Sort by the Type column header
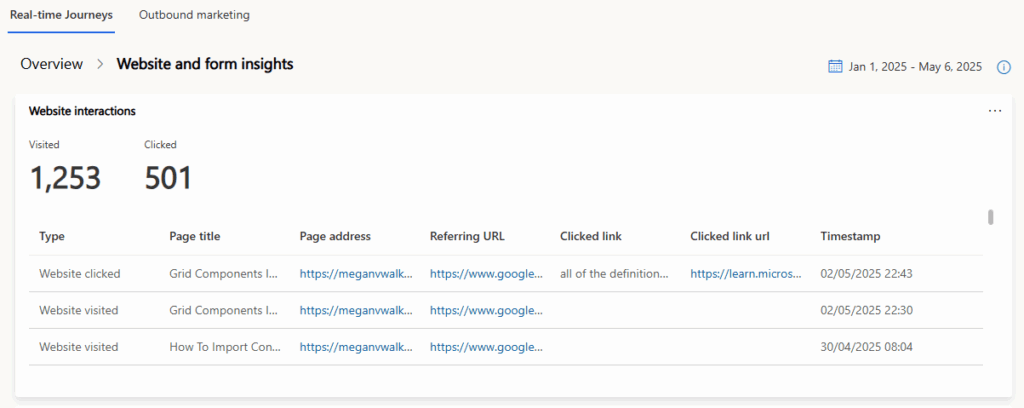Viewport: 1024px width, 408px height. pyautogui.click(x=51, y=236)
